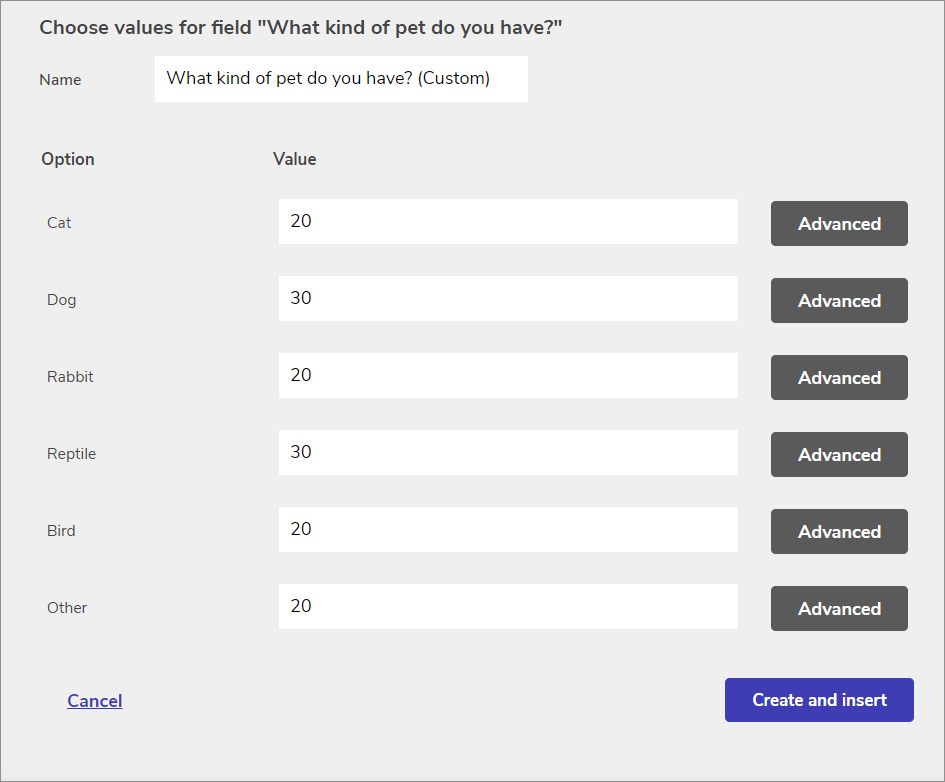The width and height of the screenshot is (945, 782).
Task: Click the Dog value field
Action: (x=508, y=299)
